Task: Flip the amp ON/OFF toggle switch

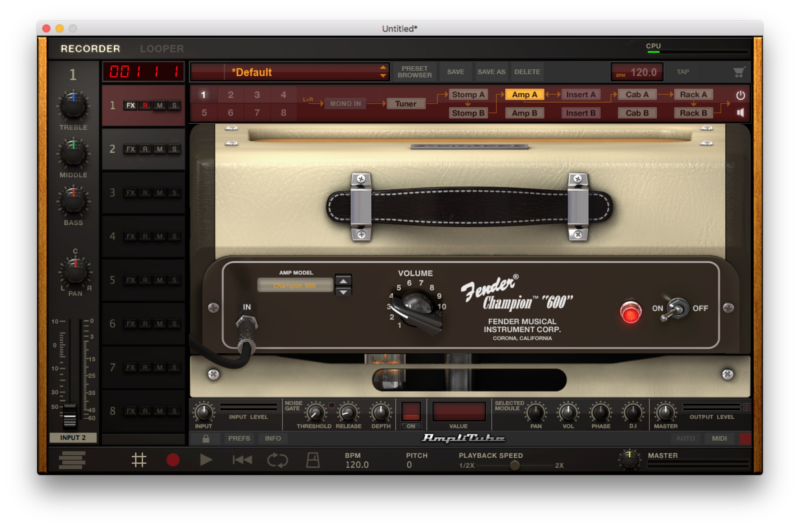Action: (675, 308)
